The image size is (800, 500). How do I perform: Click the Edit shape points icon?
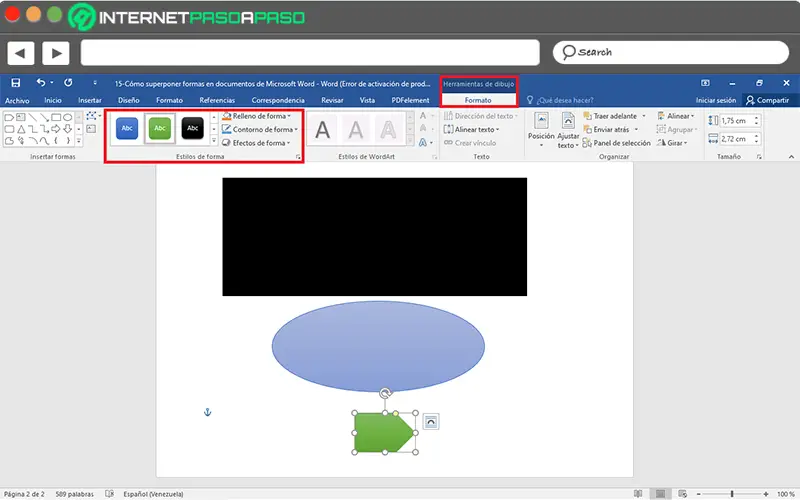tap(92, 116)
